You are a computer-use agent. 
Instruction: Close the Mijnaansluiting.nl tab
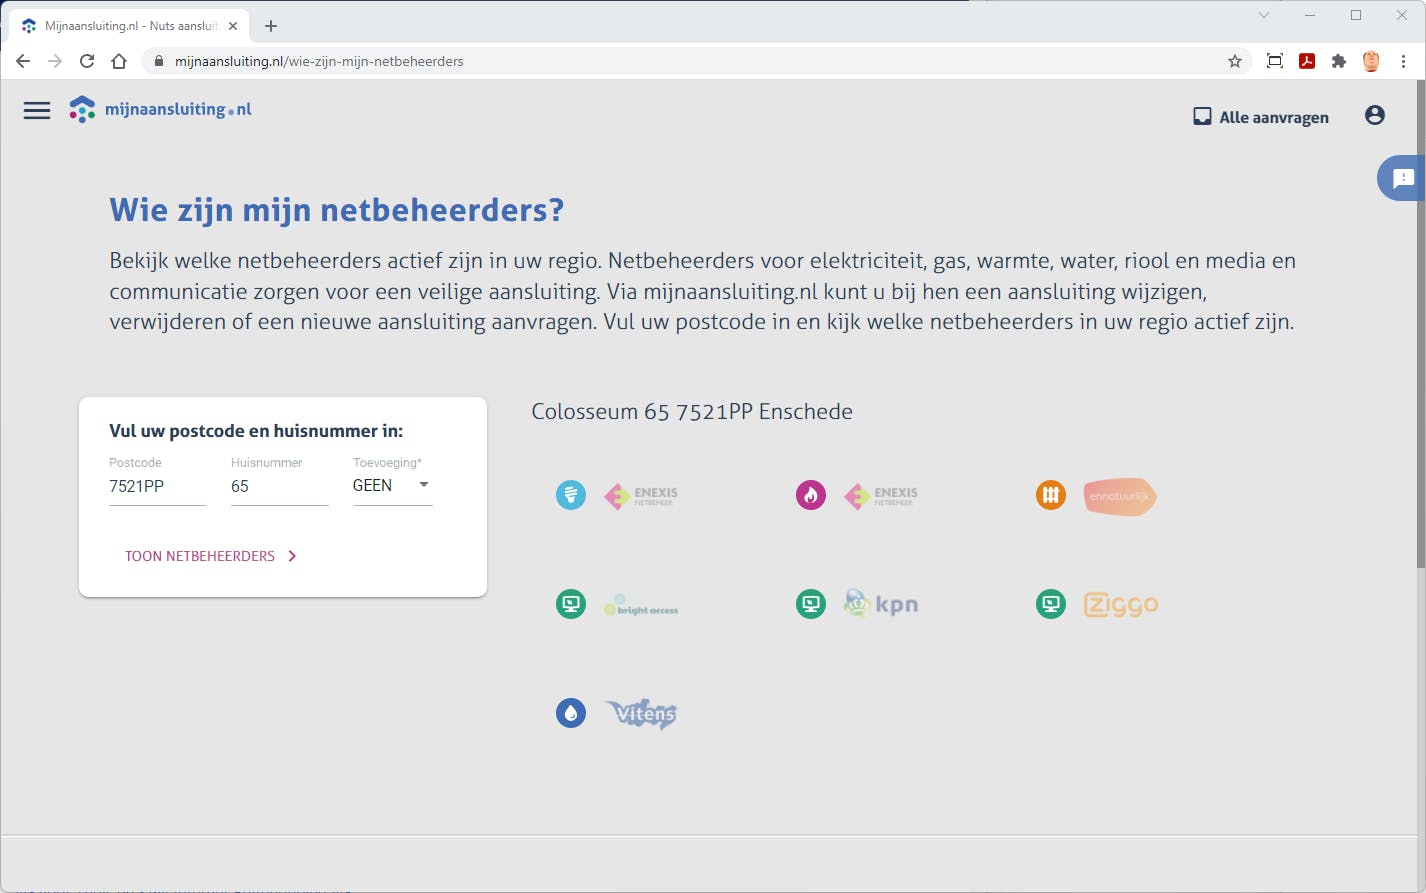(x=233, y=26)
